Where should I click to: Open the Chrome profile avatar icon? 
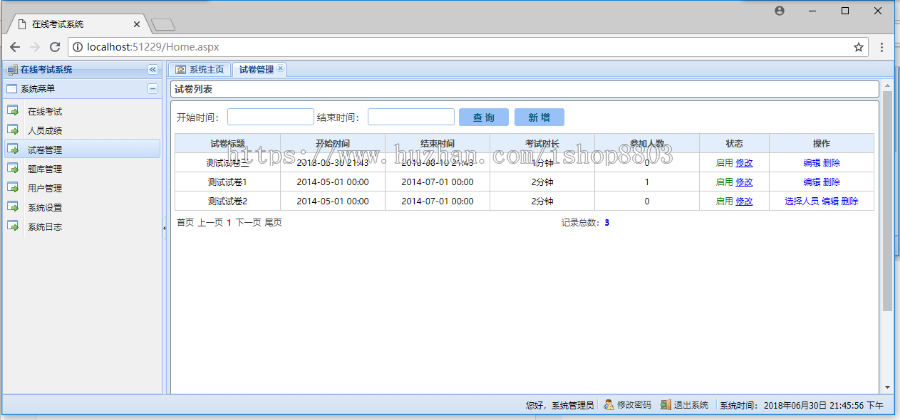pyautogui.click(x=779, y=11)
